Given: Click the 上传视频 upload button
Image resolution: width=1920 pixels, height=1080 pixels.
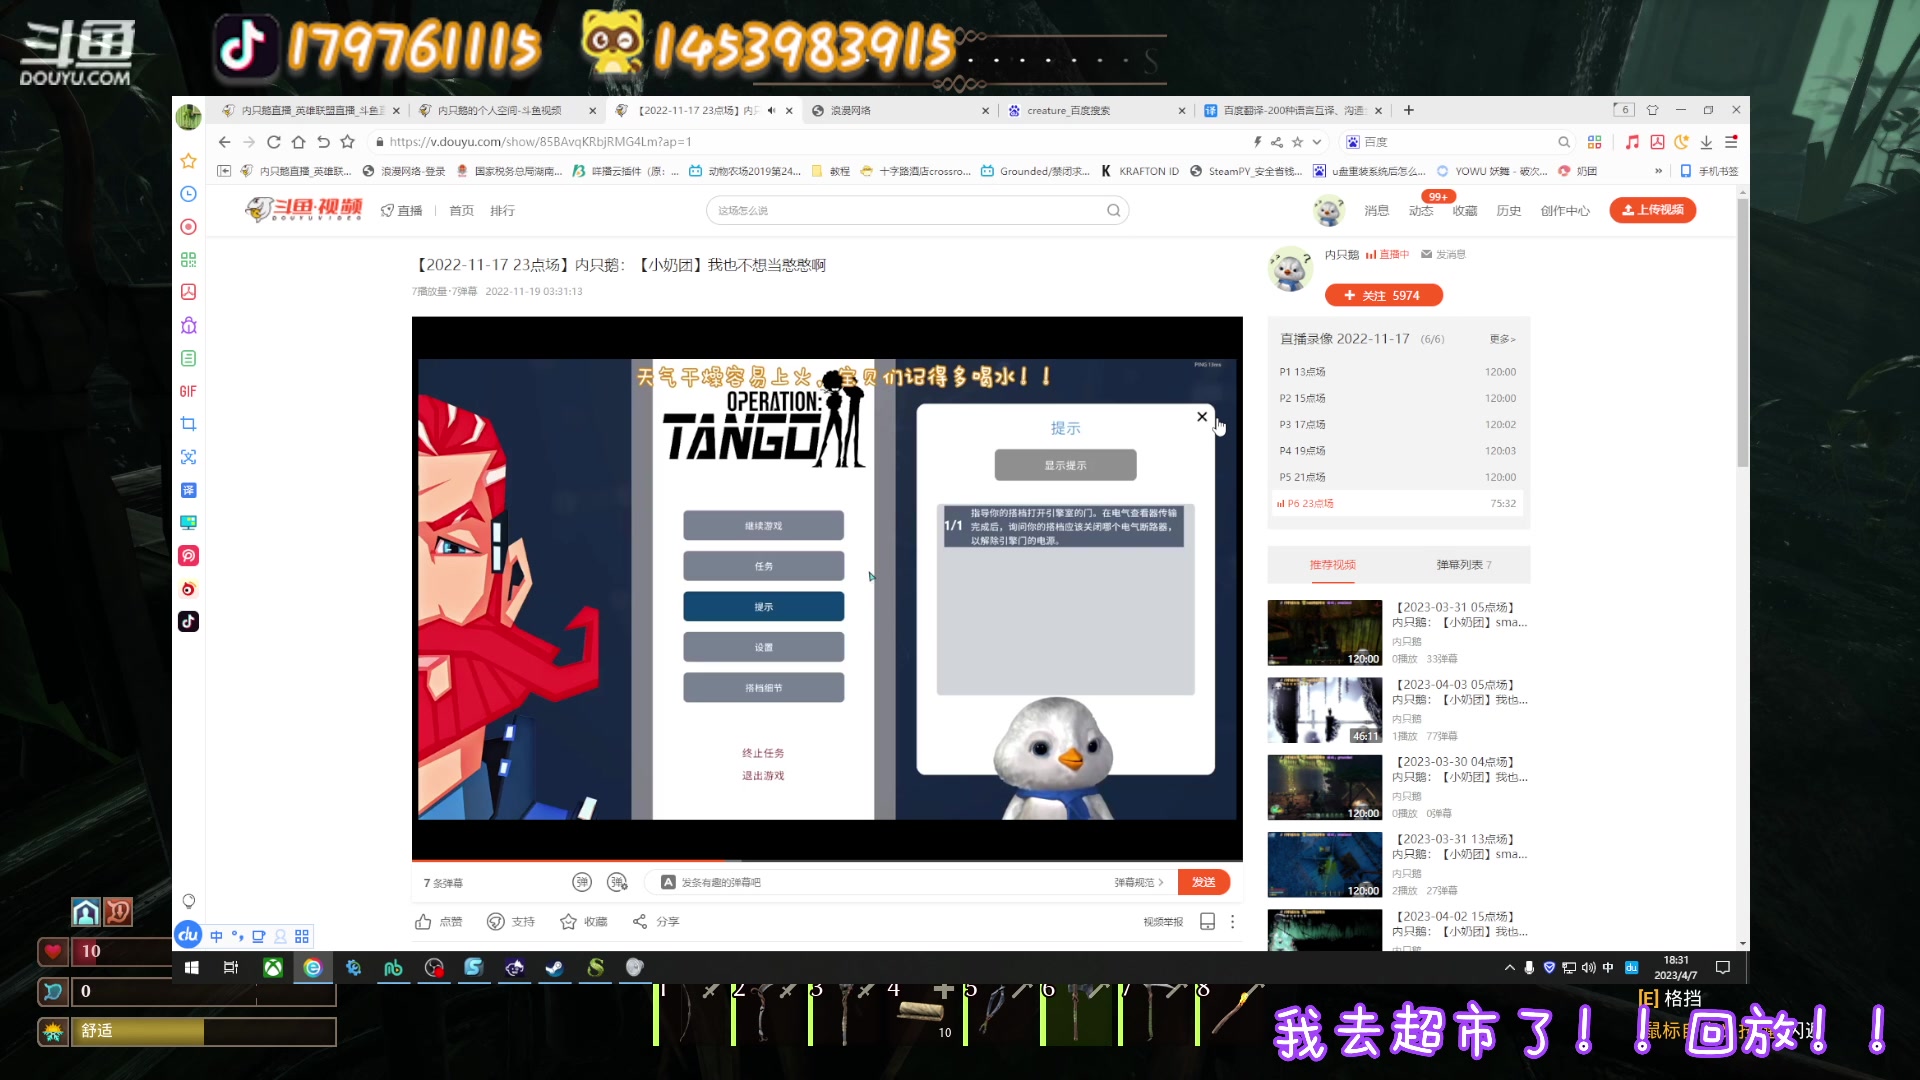Looking at the screenshot, I should [x=1652, y=210].
